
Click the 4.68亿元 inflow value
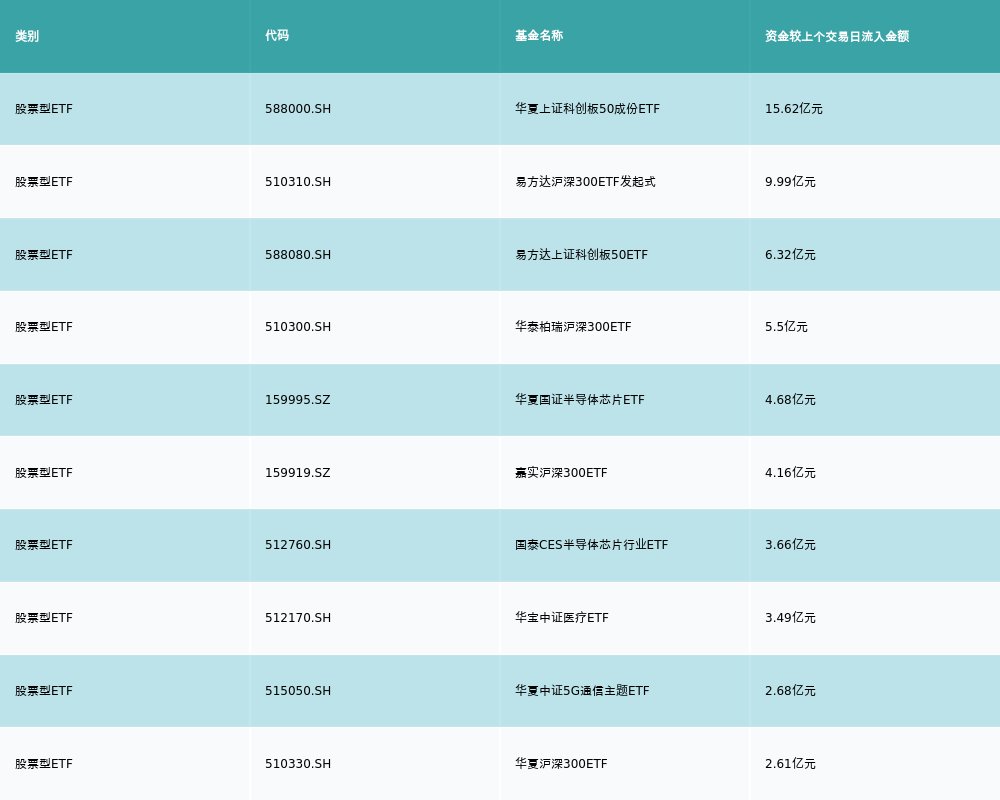(790, 400)
